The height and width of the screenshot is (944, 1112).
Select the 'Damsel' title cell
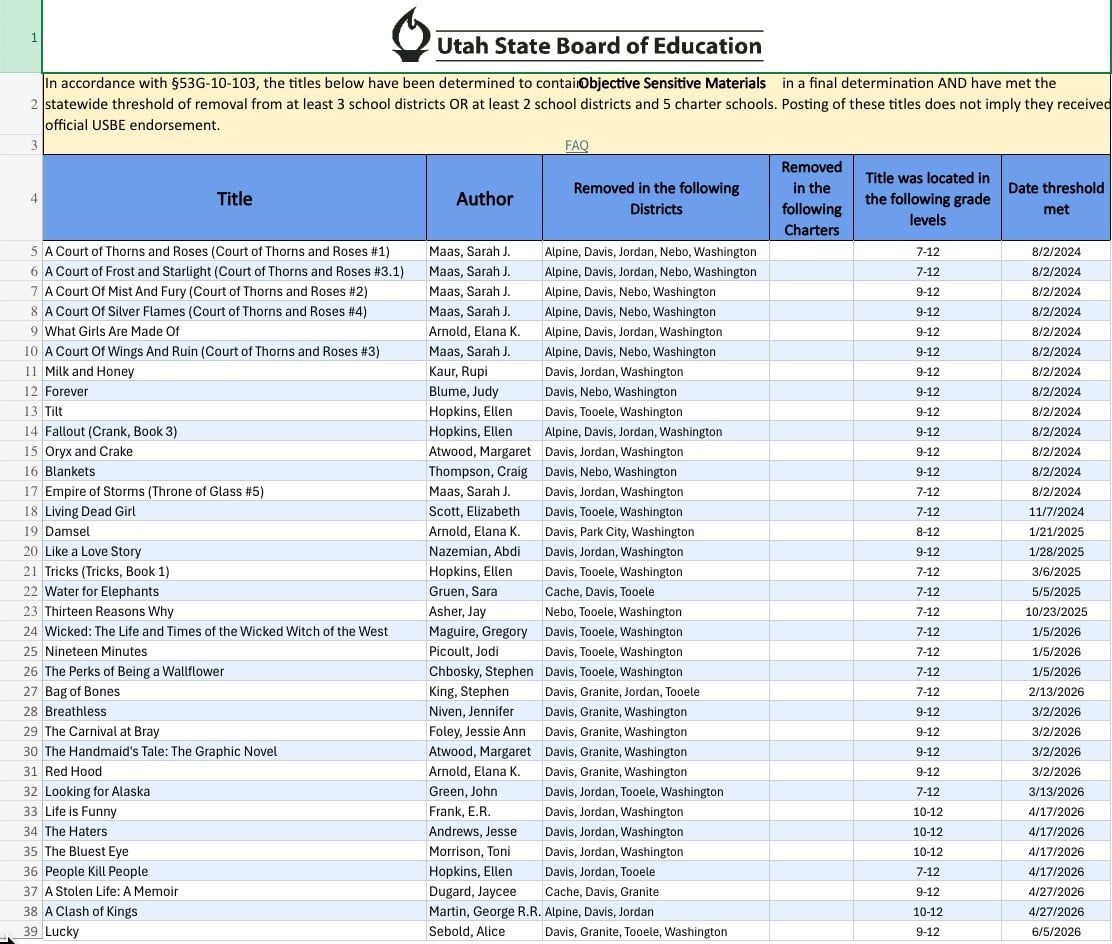(235, 531)
